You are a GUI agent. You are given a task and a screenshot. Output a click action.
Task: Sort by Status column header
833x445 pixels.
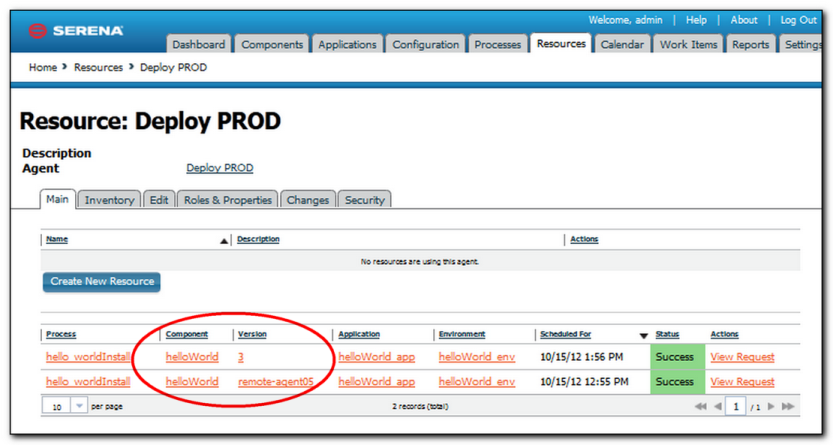[667, 335]
